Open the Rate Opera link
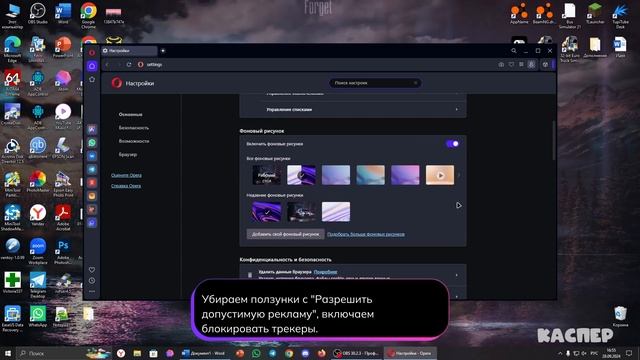 pos(127,176)
